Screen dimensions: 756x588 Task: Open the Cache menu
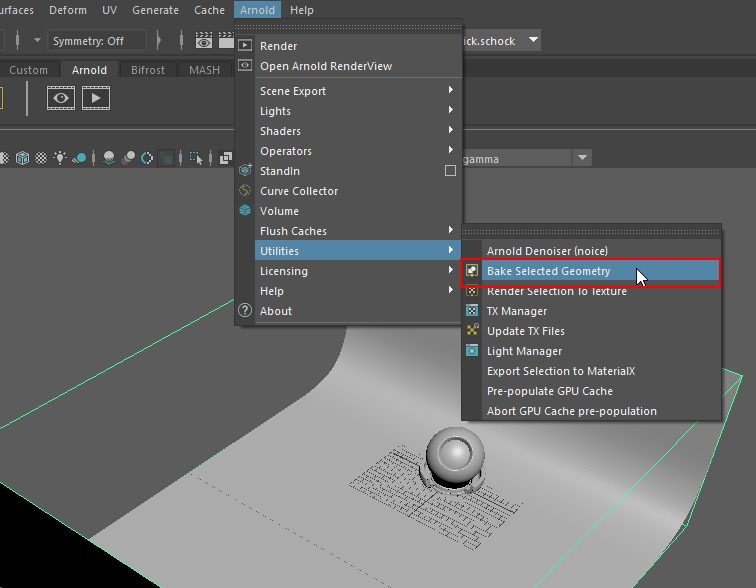click(209, 10)
